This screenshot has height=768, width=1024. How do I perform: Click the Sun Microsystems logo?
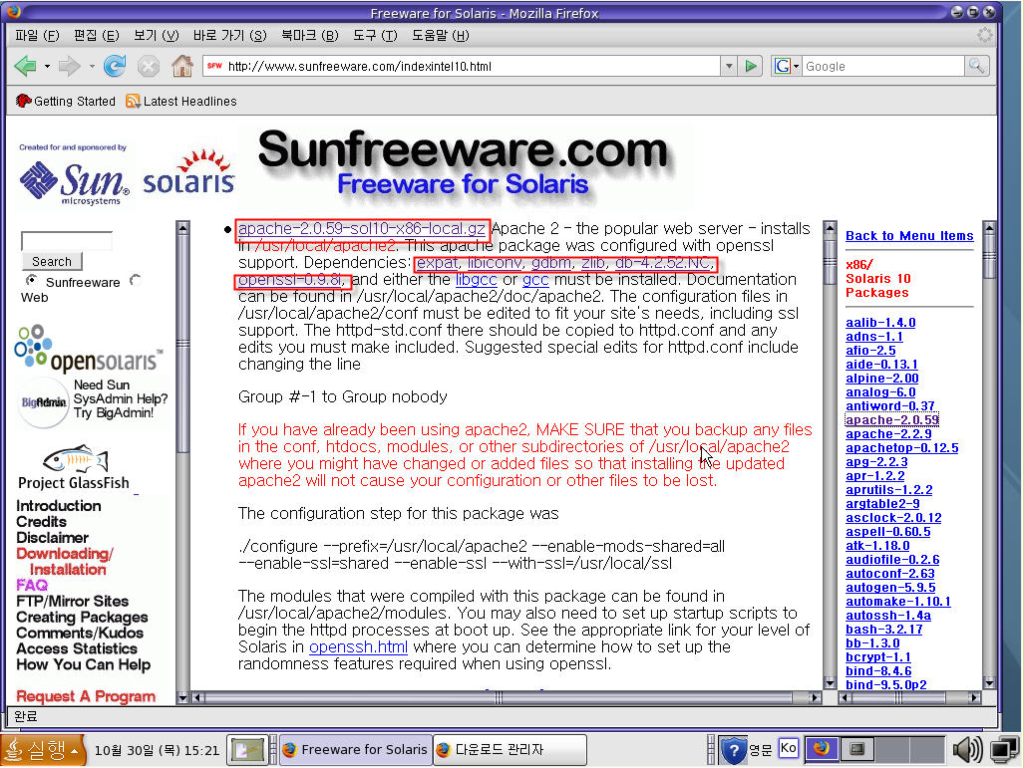(74, 182)
